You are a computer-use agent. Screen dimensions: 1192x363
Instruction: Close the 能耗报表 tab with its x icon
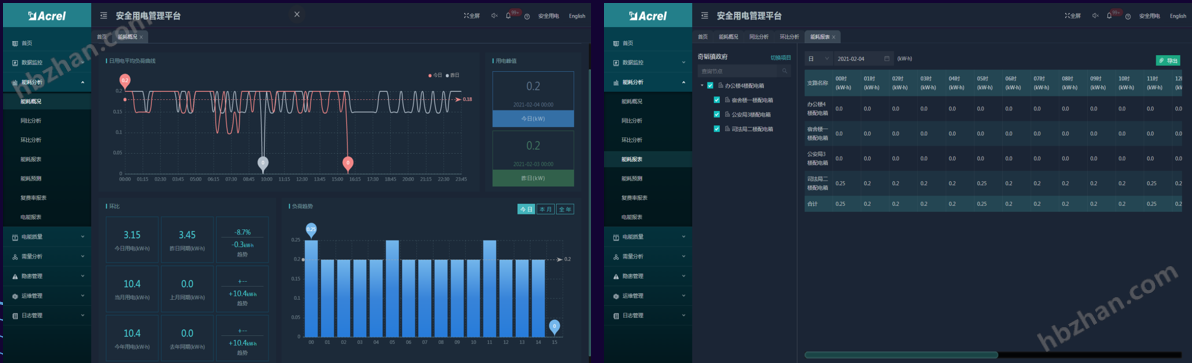(x=834, y=36)
